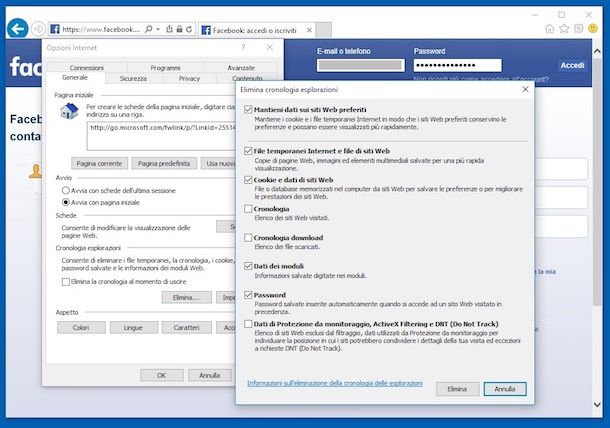Switch to the Programmi tab
The width and height of the screenshot is (610, 428).
click(165, 68)
